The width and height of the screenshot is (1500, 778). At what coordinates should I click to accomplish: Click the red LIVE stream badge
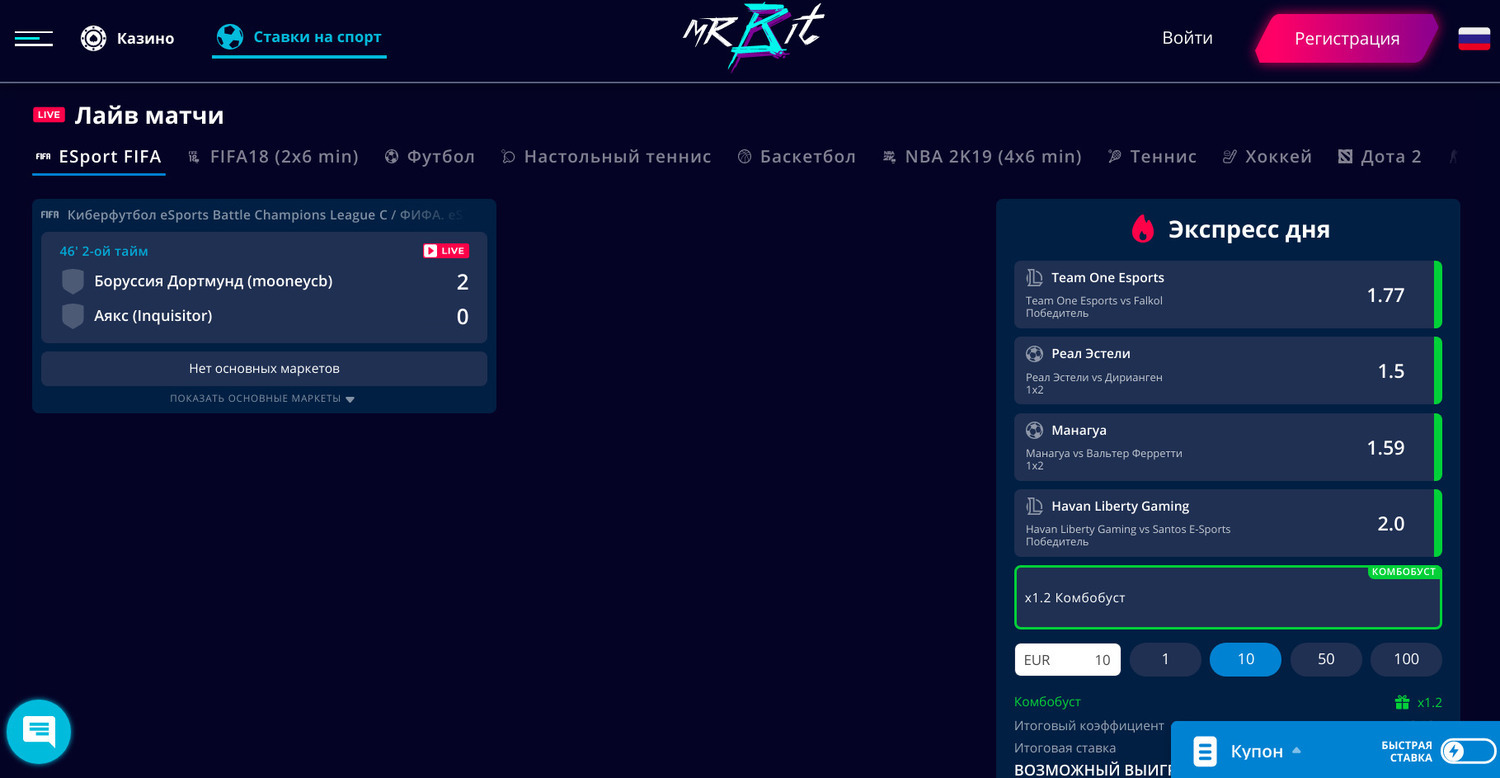coord(445,251)
